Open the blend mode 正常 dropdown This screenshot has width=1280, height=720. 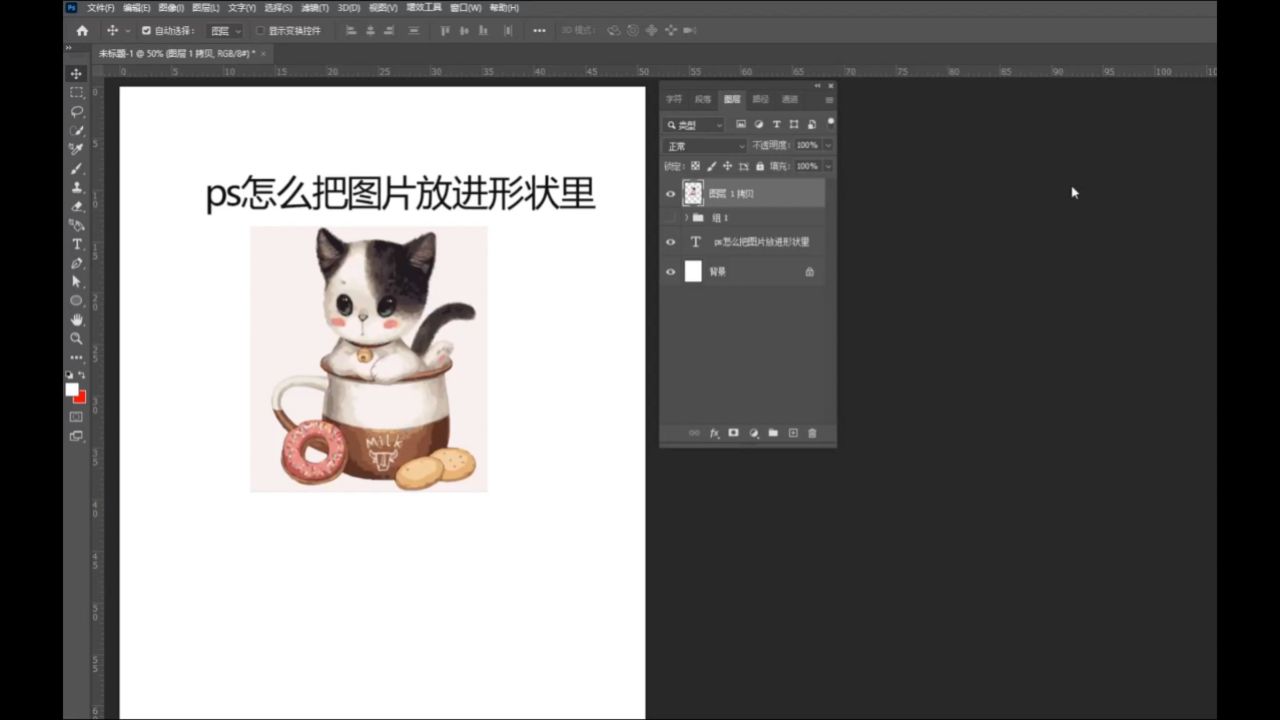705,146
